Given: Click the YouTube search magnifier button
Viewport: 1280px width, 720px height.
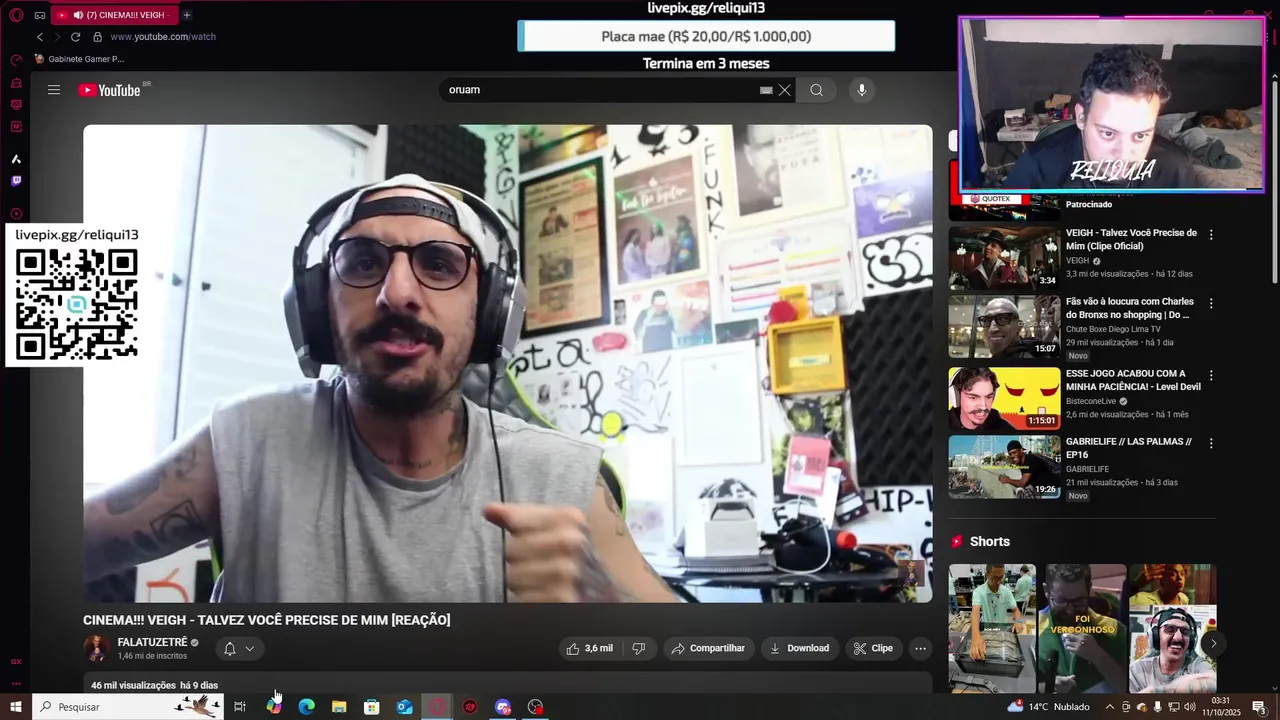Looking at the screenshot, I should [817, 90].
